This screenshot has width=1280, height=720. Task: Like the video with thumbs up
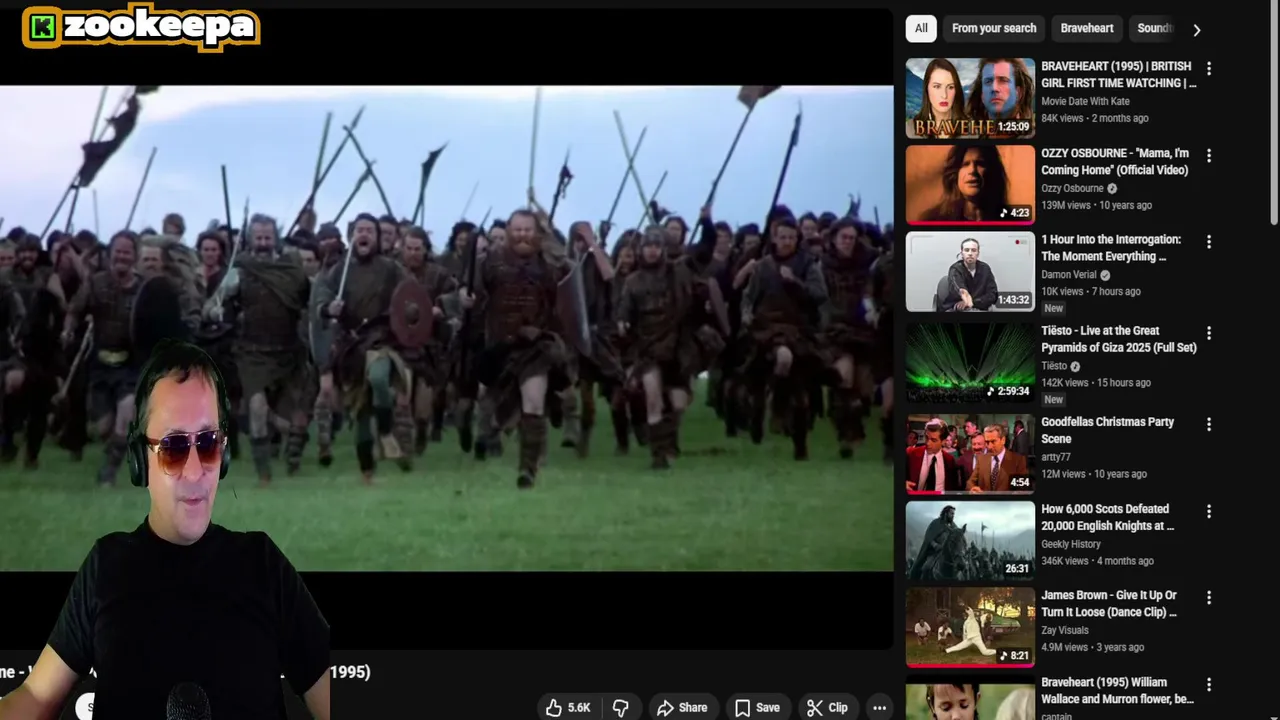(x=567, y=707)
